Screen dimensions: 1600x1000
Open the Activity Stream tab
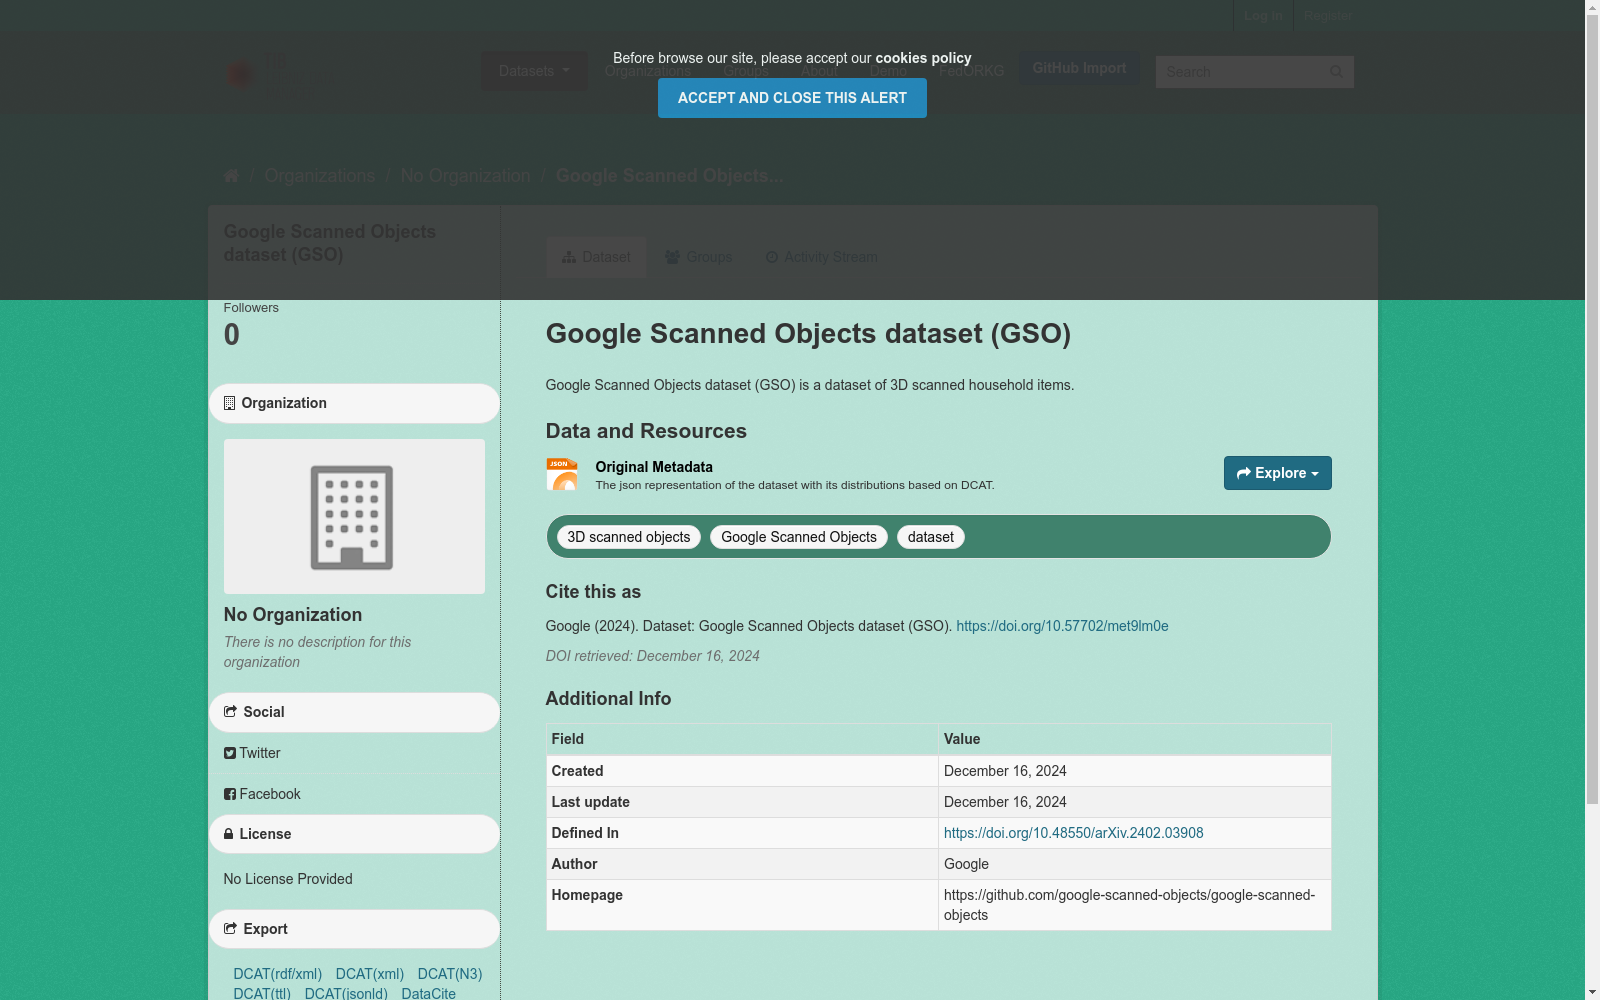click(822, 257)
